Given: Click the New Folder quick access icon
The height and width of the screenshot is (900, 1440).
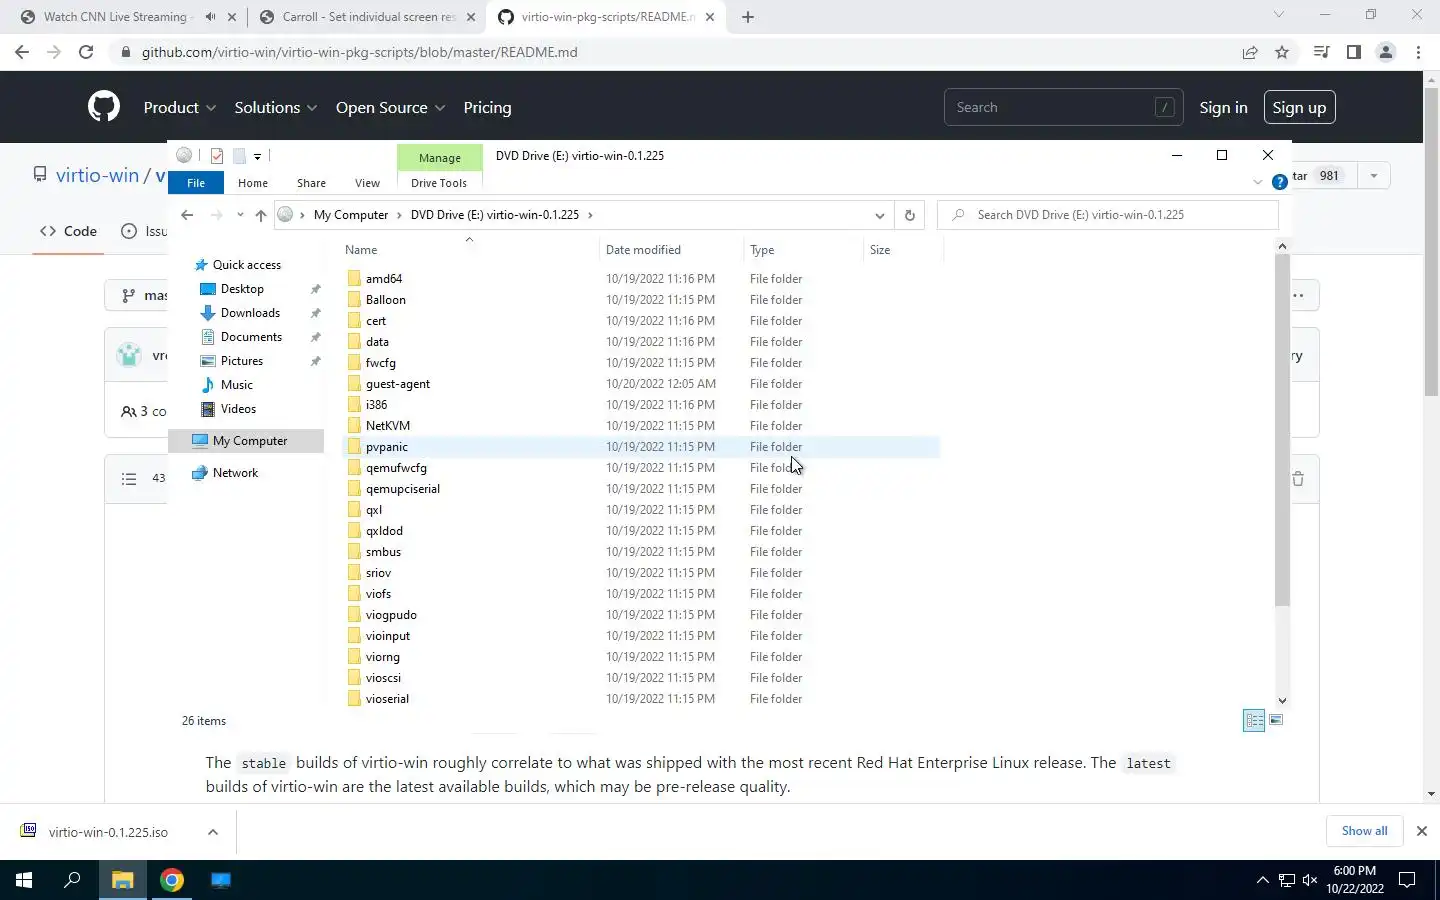Looking at the screenshot, I should pyautogui.click(x=239, y=156).
